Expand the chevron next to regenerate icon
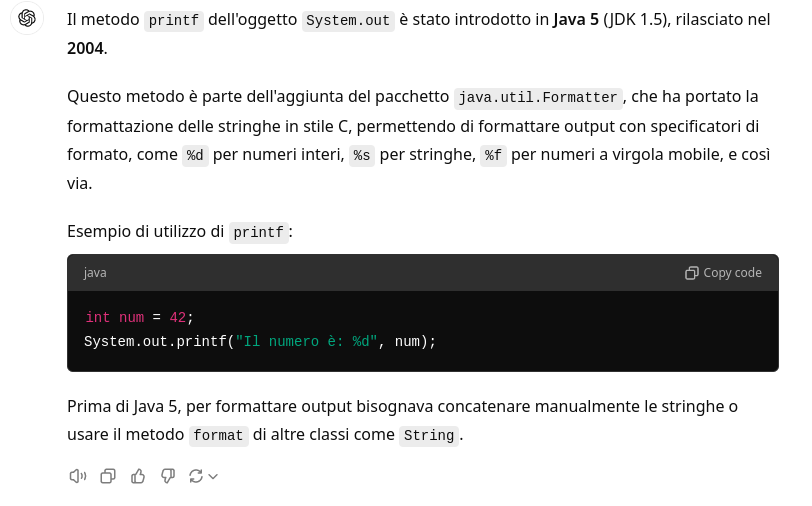This screenshot has height=506, width=812. [213, 477]
